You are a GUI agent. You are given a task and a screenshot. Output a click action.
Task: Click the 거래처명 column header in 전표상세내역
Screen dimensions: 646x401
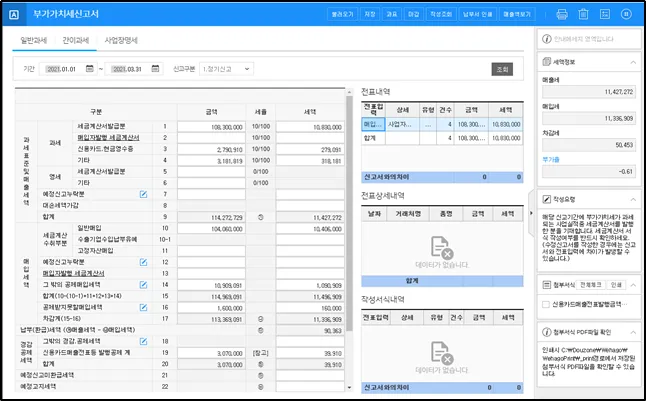tap(408, 214)
